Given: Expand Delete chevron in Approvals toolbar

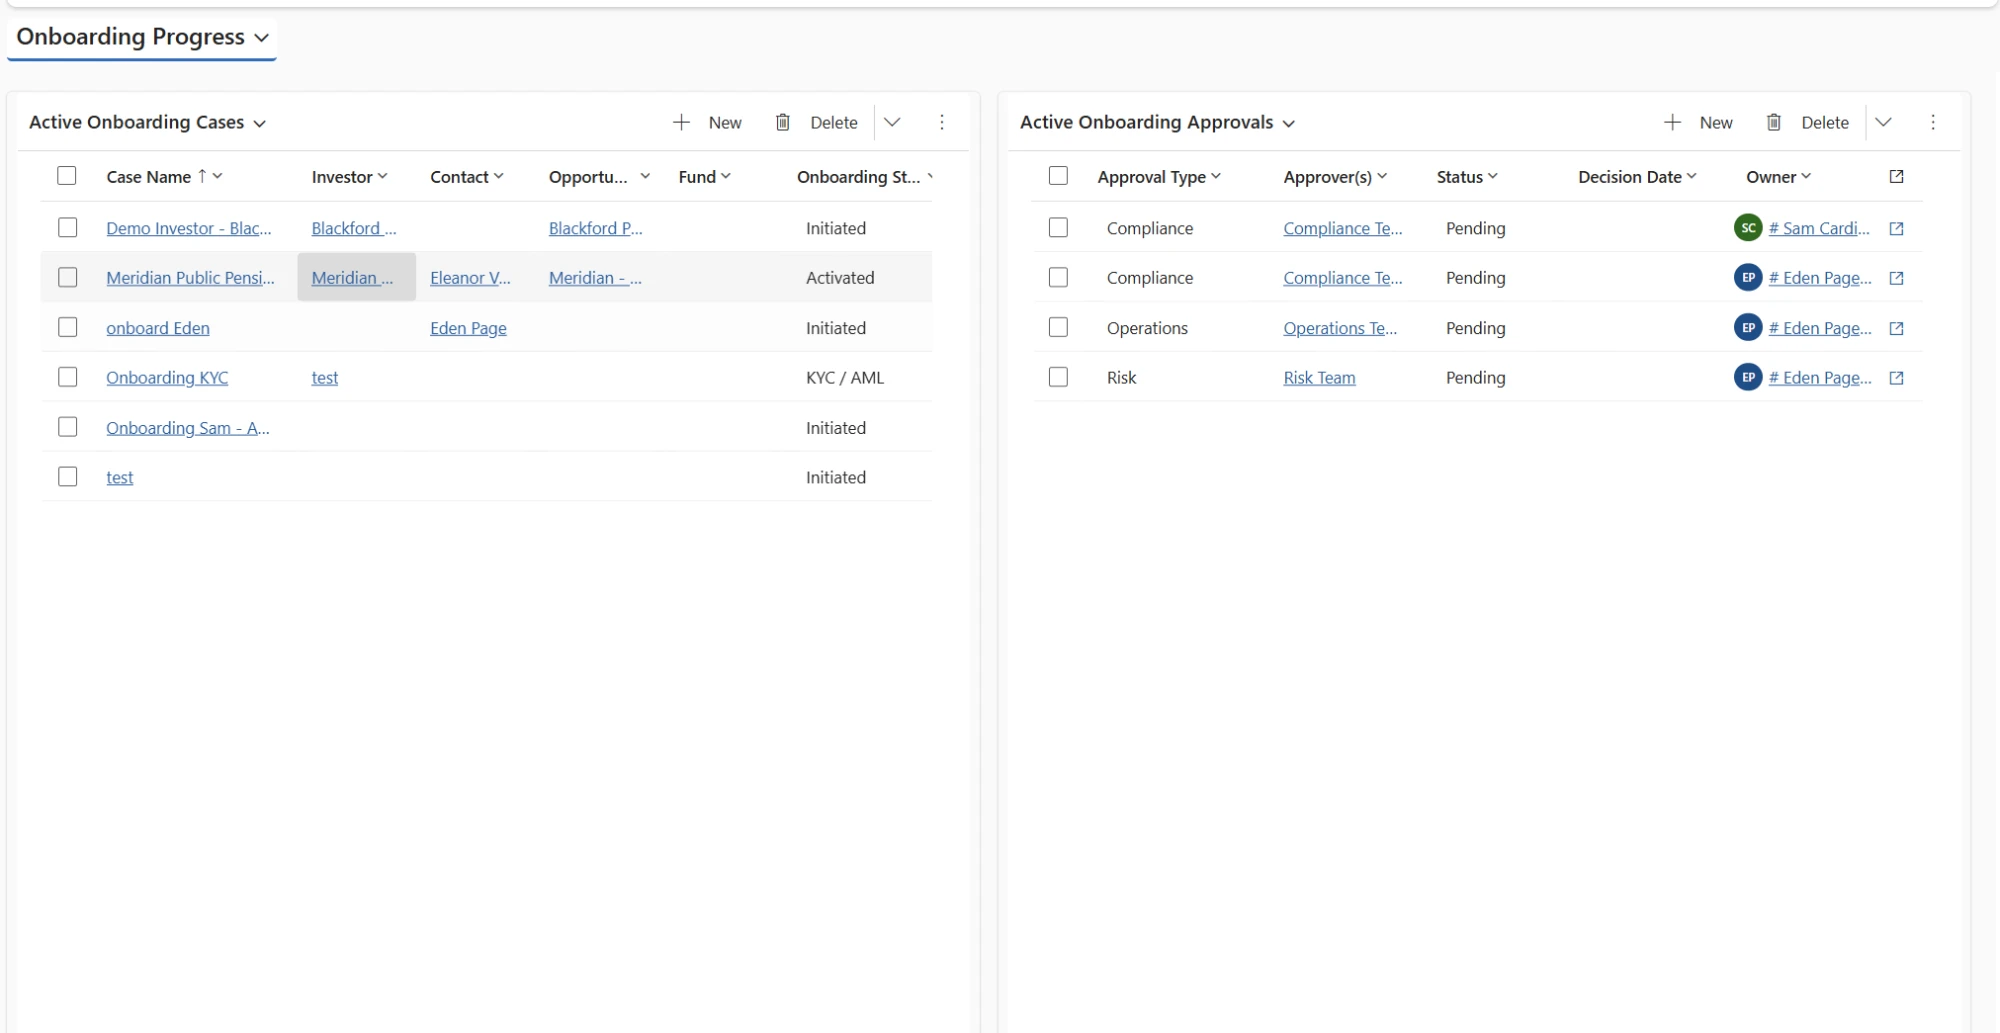Looking at the screenshot, I should pos(1883,122).
